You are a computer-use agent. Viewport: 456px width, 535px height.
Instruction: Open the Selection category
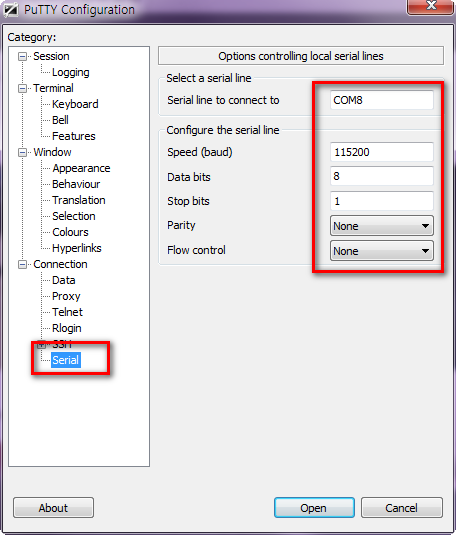[74, 216]
